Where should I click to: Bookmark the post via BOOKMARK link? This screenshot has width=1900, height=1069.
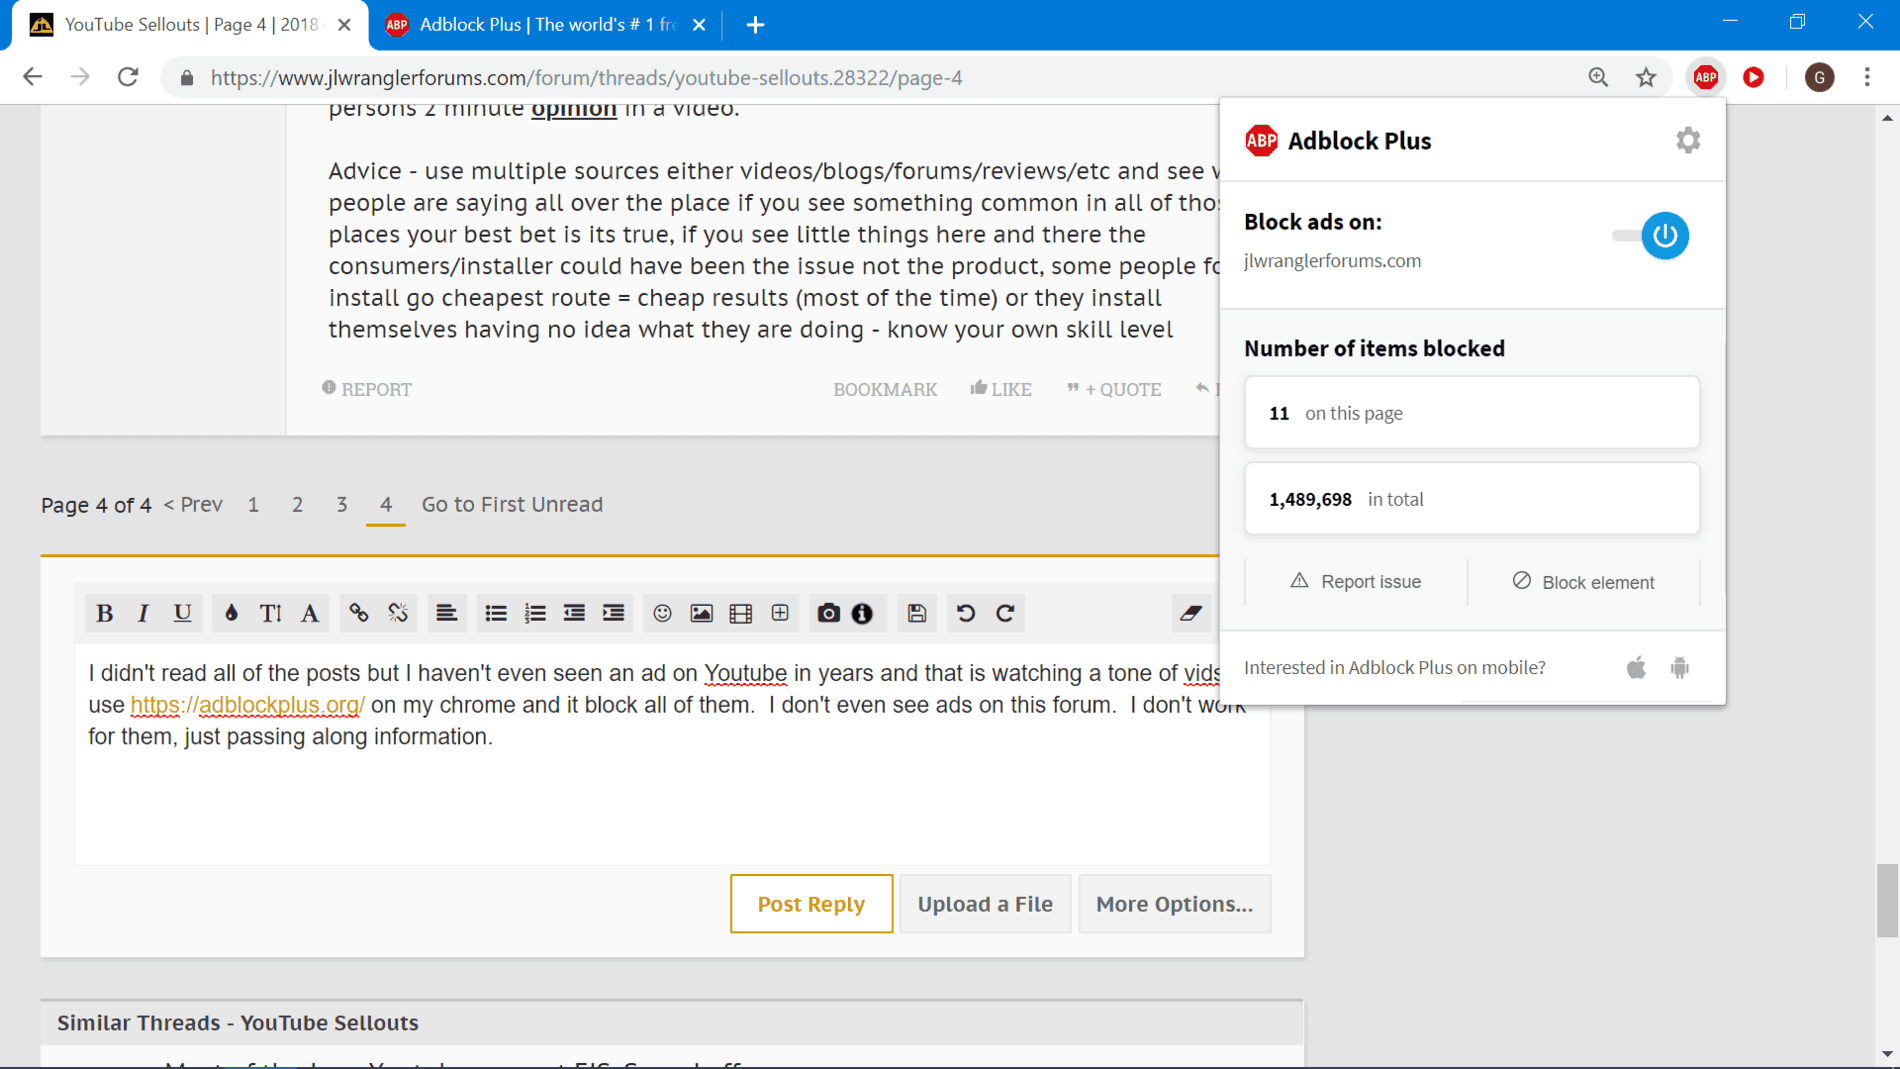pyautogui.click(x=885, y=389)
